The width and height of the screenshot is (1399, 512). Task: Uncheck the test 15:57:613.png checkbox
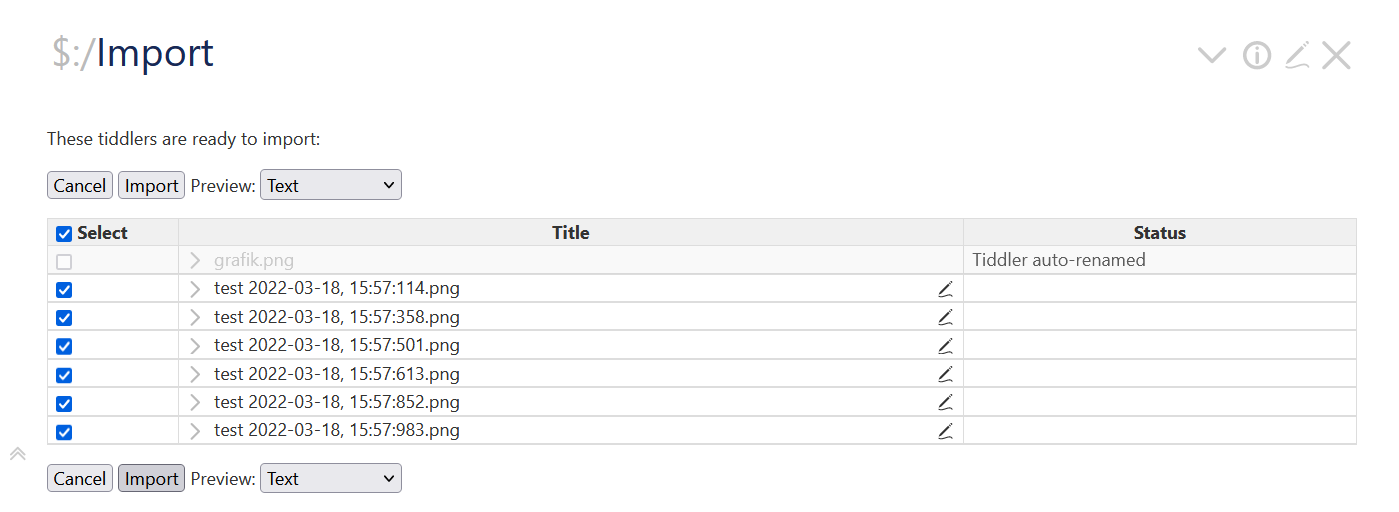click(x=64, y=375)
